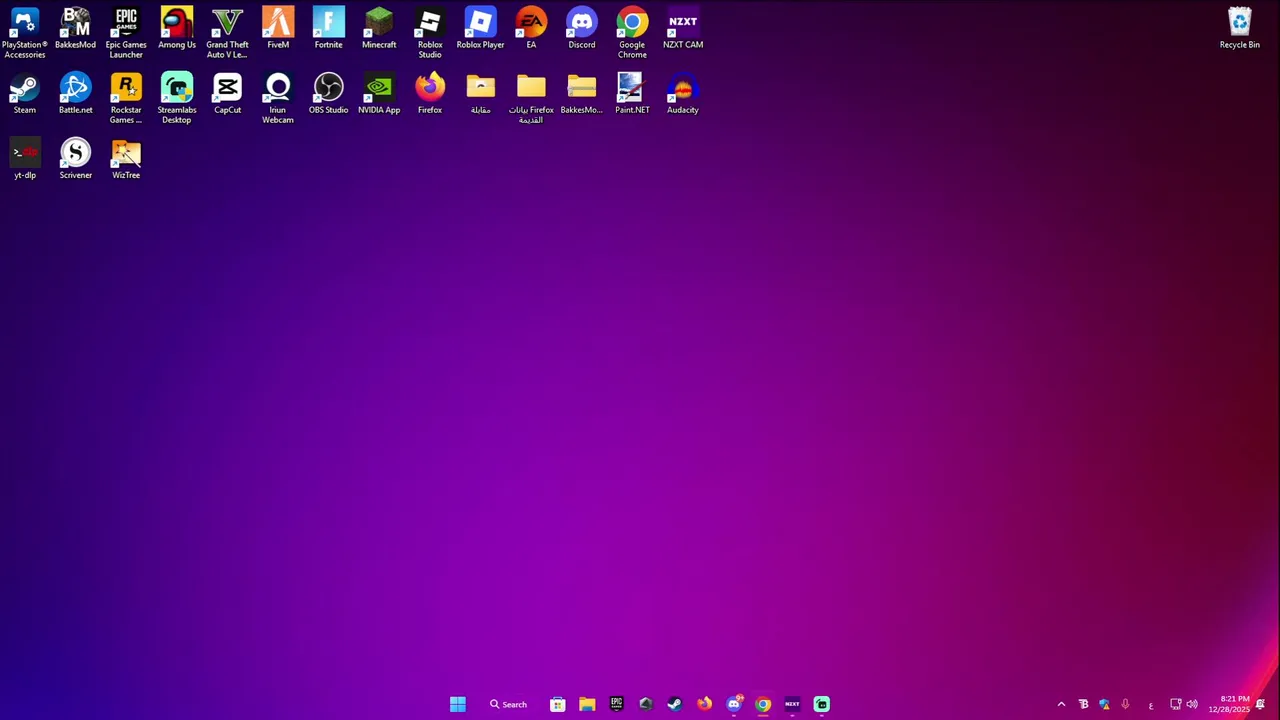Select the Scrivener desktop icon

click(75, 160)
